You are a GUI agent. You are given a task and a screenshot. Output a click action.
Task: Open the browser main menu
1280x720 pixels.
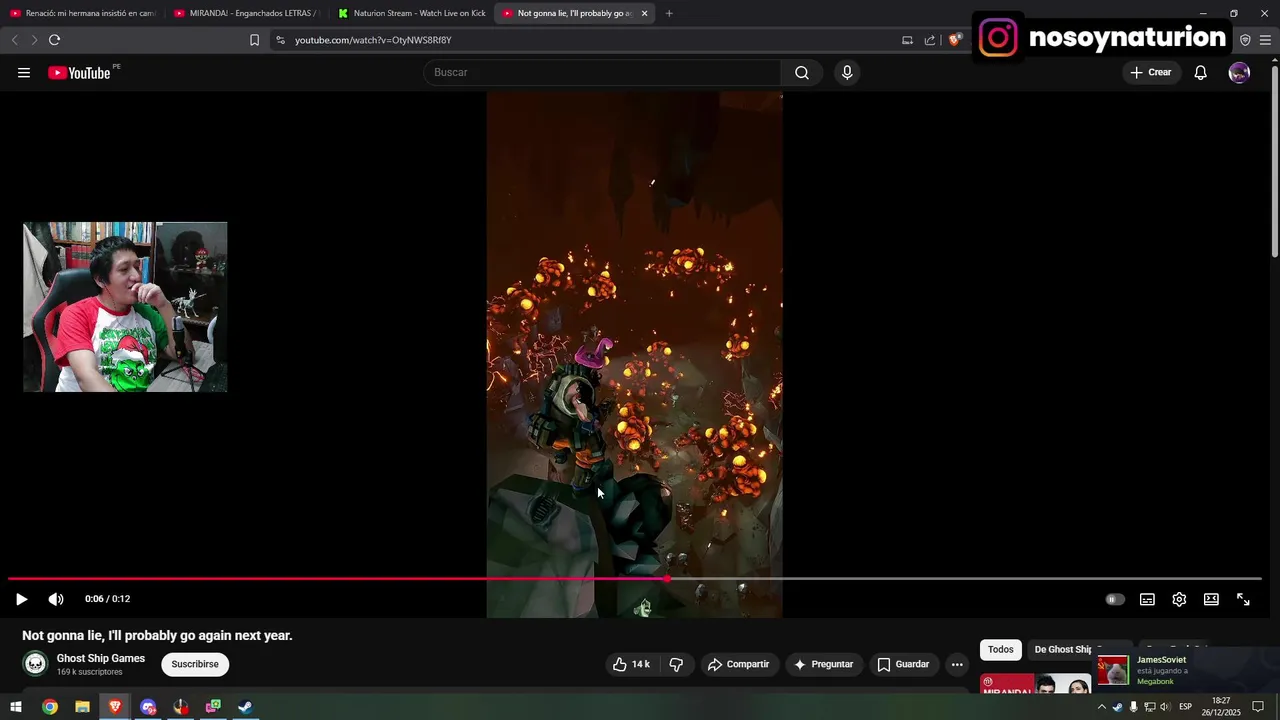point(1265,40)
